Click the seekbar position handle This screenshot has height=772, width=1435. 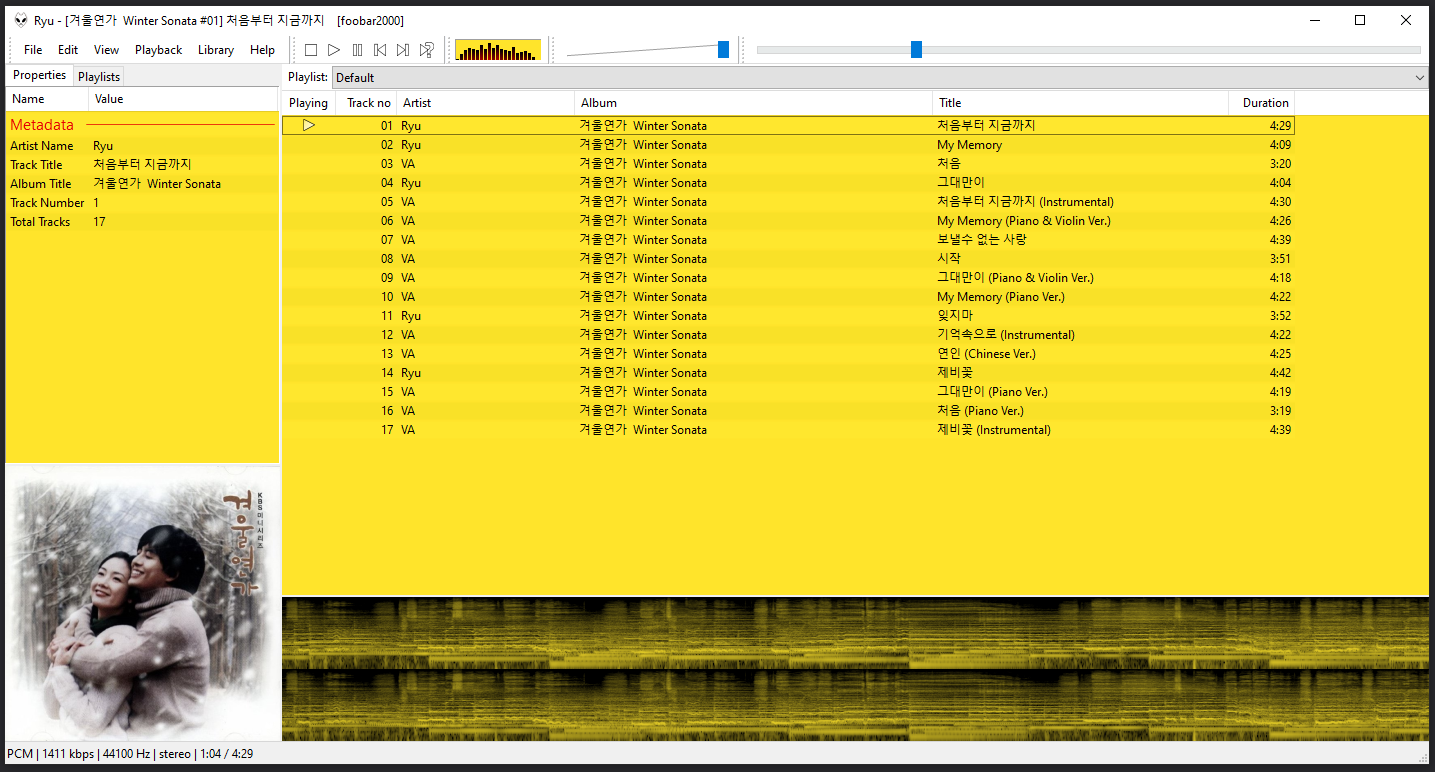[x=916, y=50]
